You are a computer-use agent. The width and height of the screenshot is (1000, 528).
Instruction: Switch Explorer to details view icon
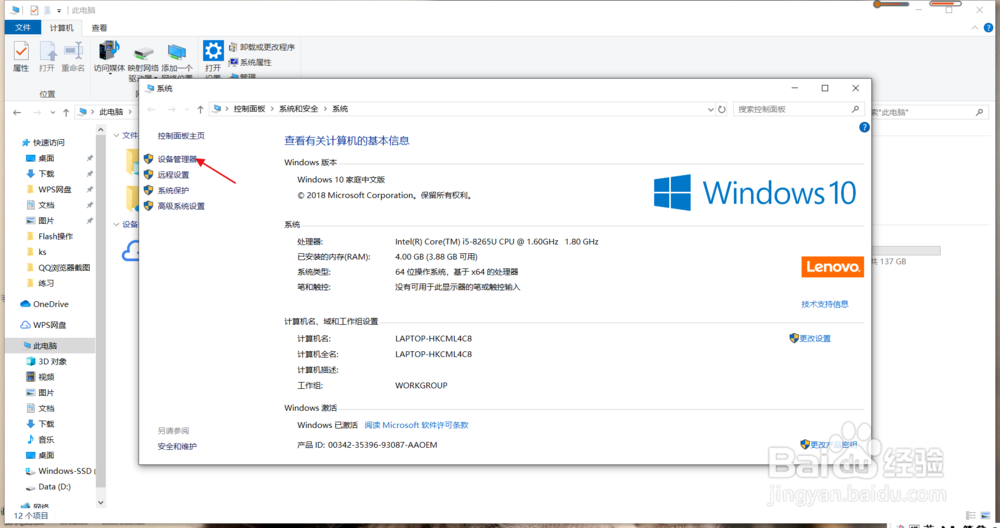pyautogui.click(x=971, y=515)
